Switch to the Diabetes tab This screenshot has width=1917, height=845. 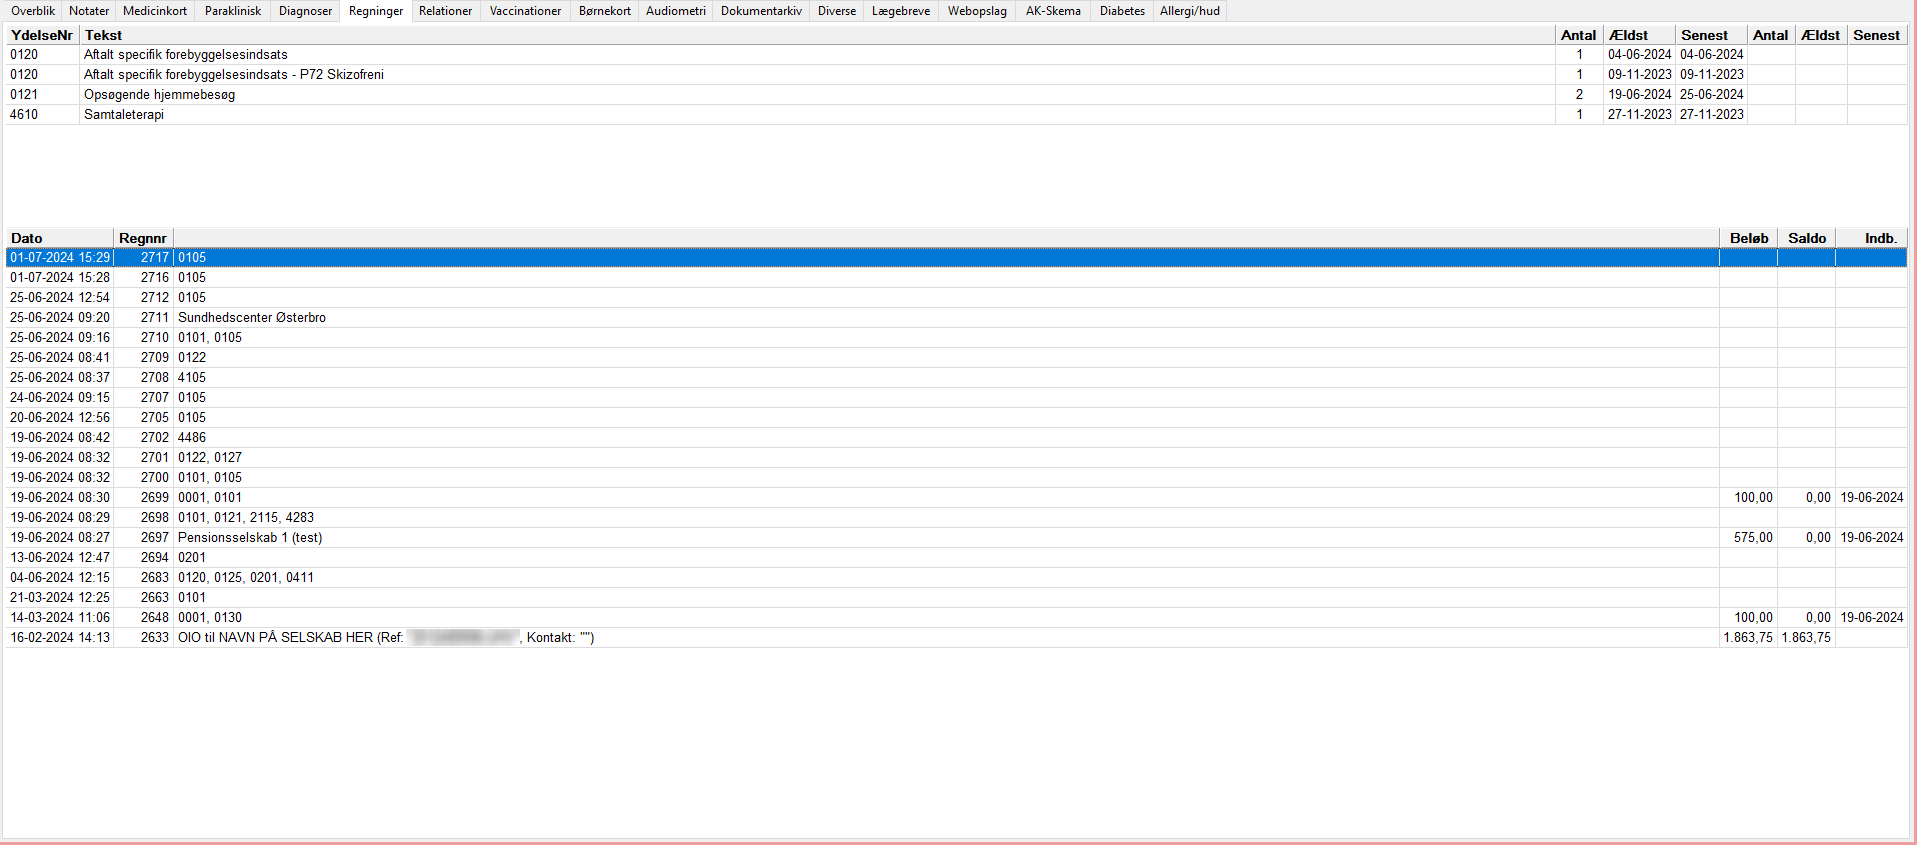1122,11
